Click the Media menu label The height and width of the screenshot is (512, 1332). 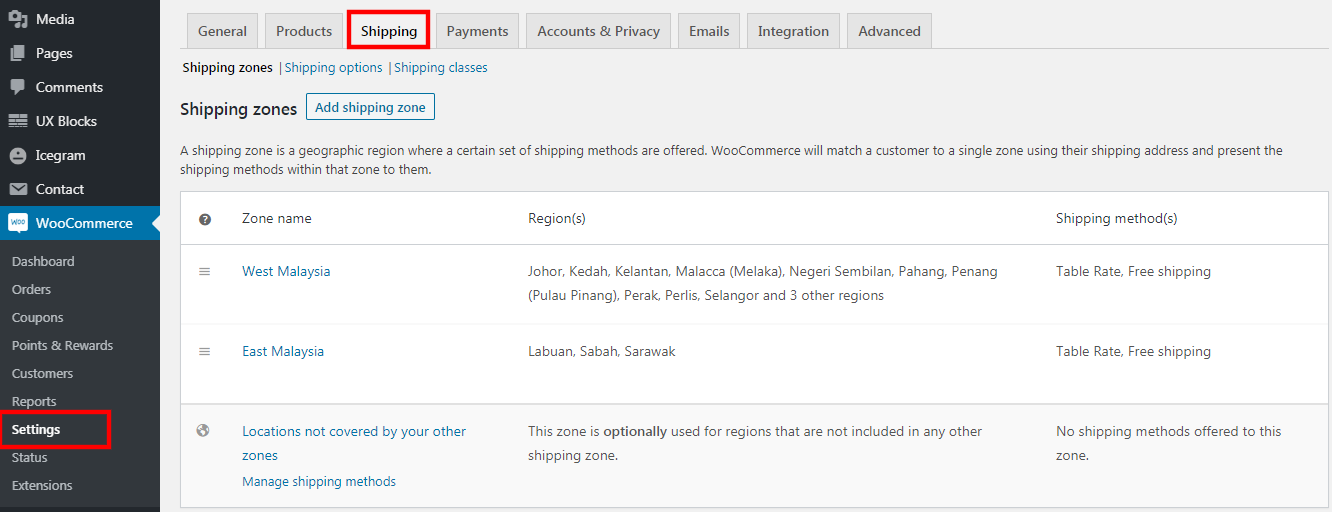click(x=55, y=19)
